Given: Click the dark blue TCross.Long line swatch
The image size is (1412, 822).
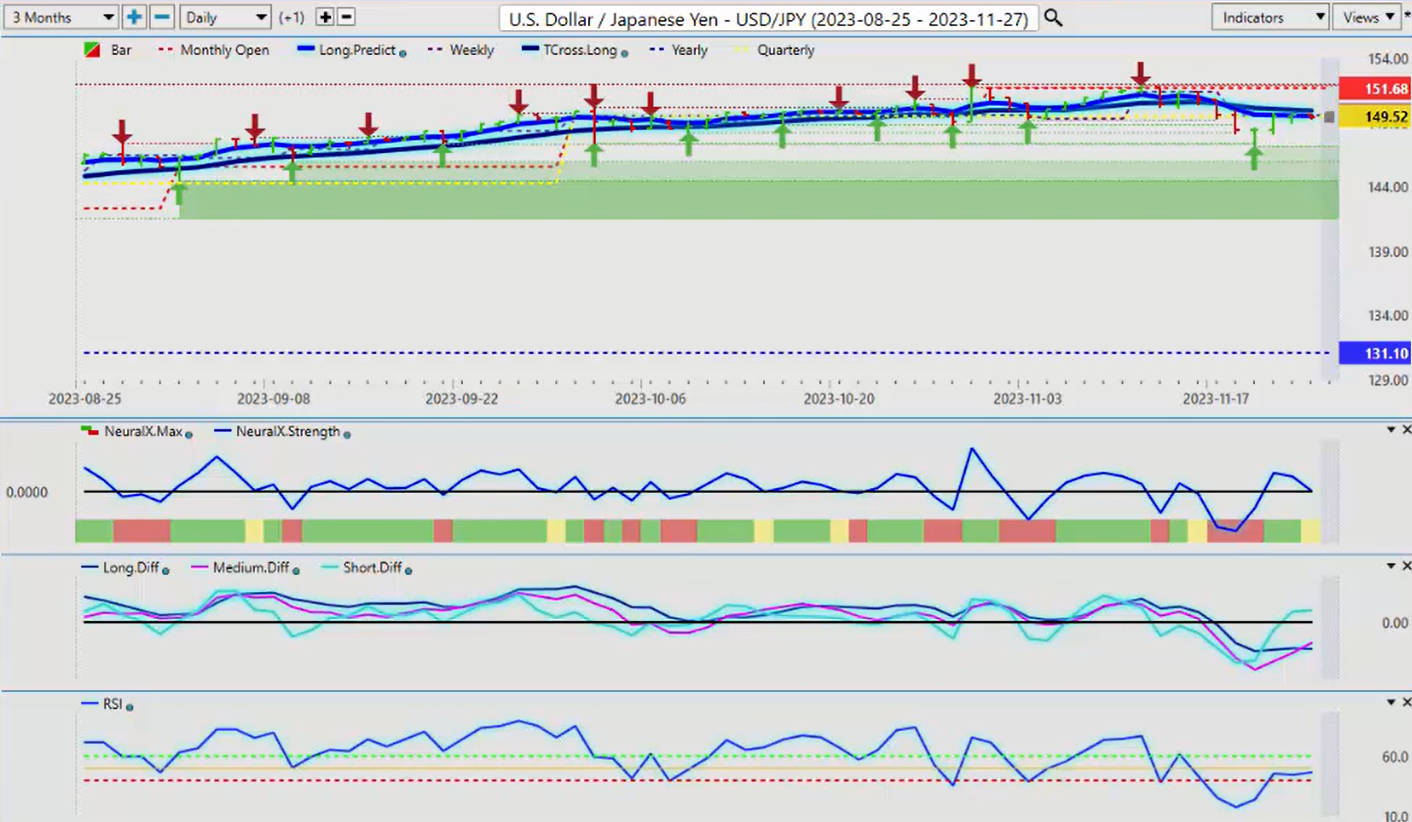Looking at the screenshot, I should click(x=531, y=50).
